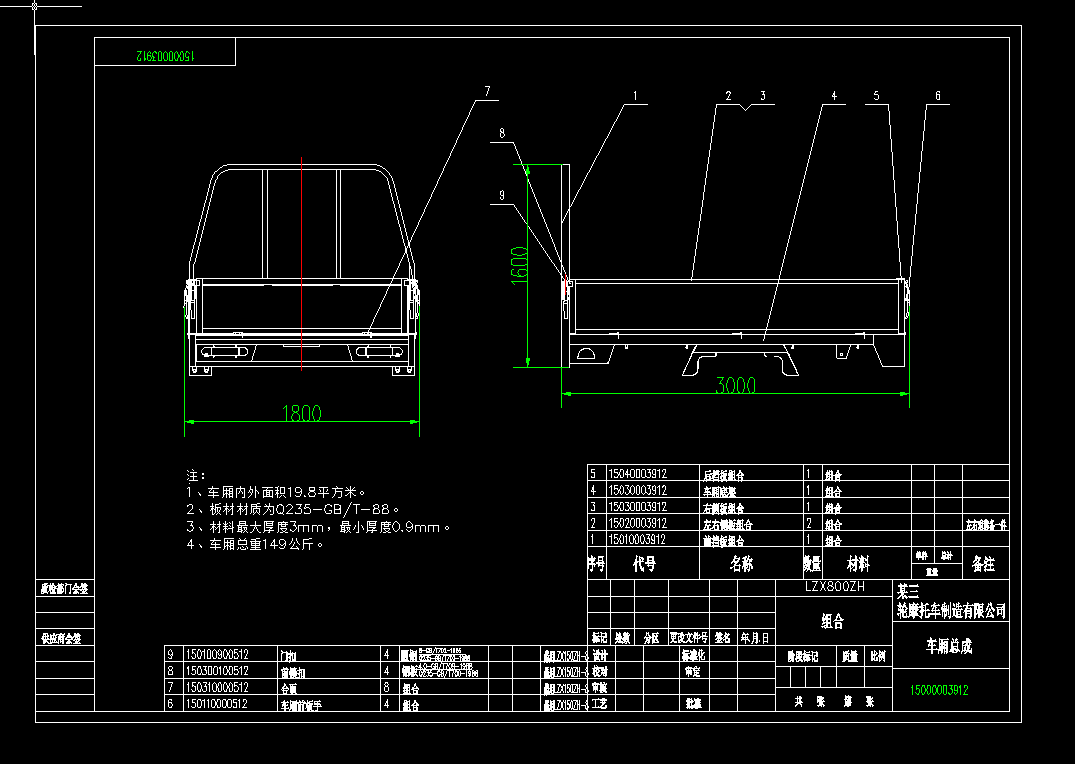
Task: Select the '注:' notes heading
Action: [196, 475]
